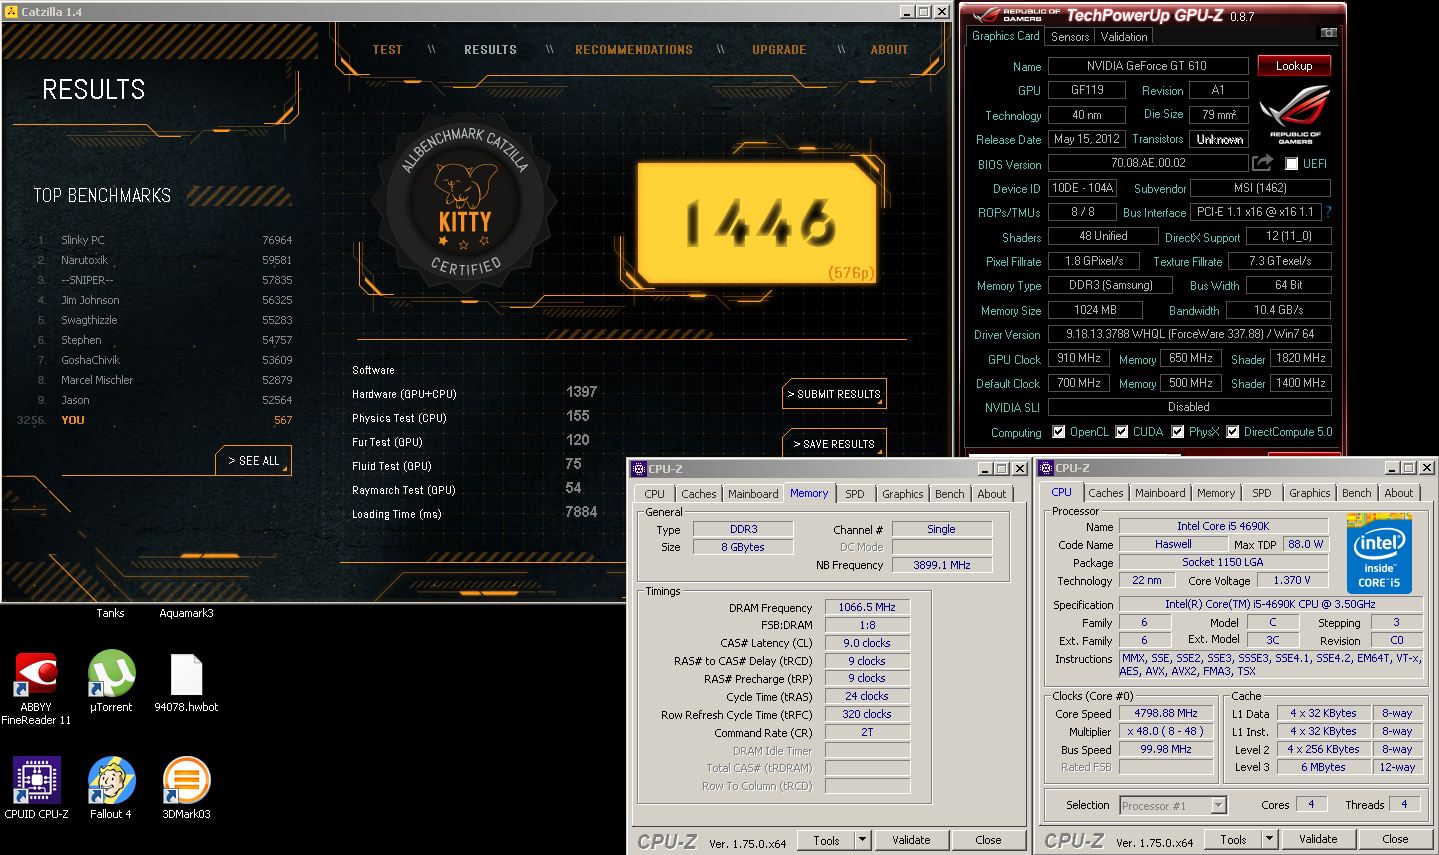Click Intel Core i5 4690K name field
This screenshot has height=855, width=1439.
click(1223, 526)
